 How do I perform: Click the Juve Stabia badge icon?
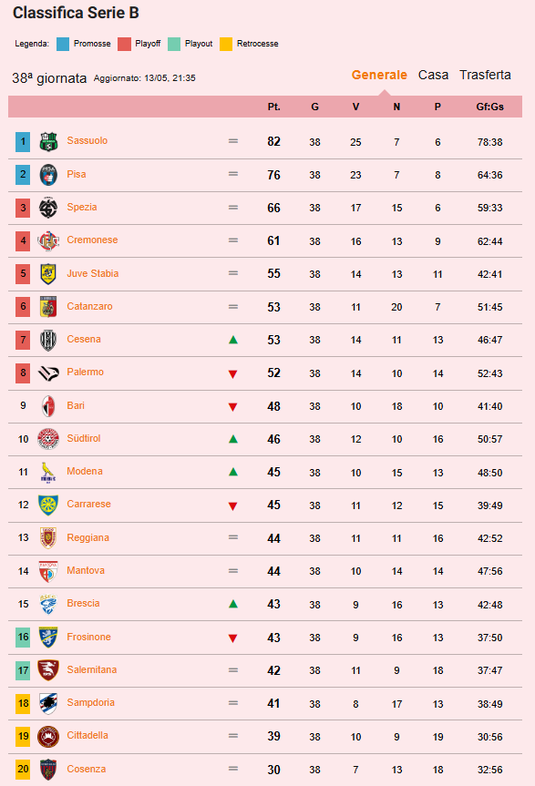tap(48, 274)
